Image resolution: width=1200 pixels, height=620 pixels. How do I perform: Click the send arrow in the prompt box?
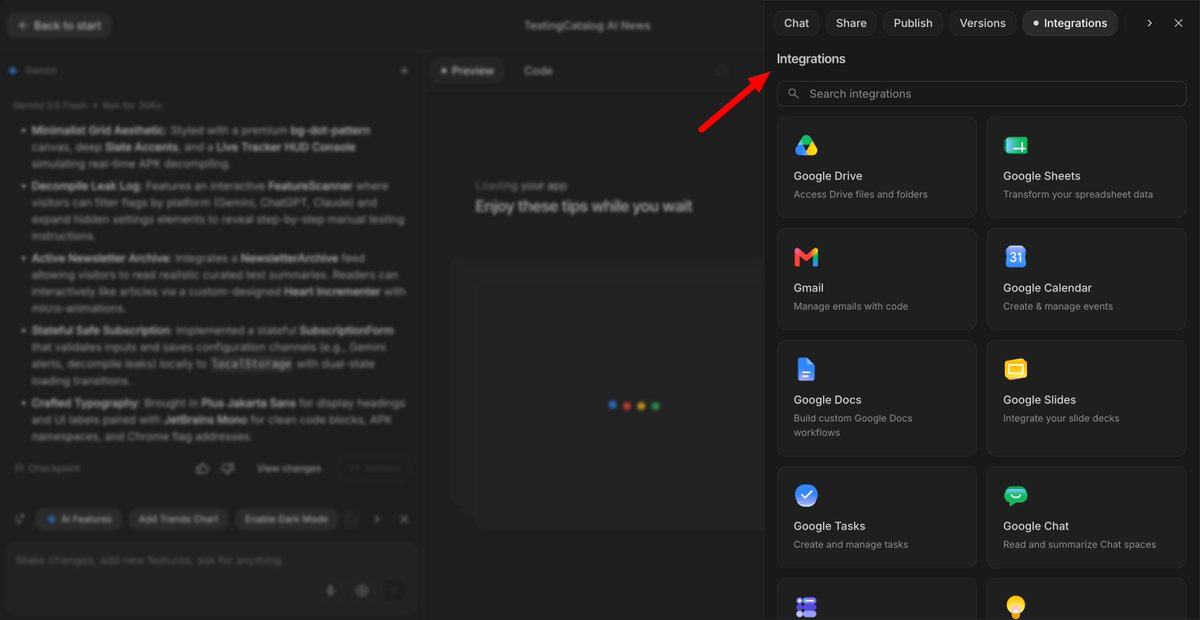pyautogui.click(x=394, y=591)
